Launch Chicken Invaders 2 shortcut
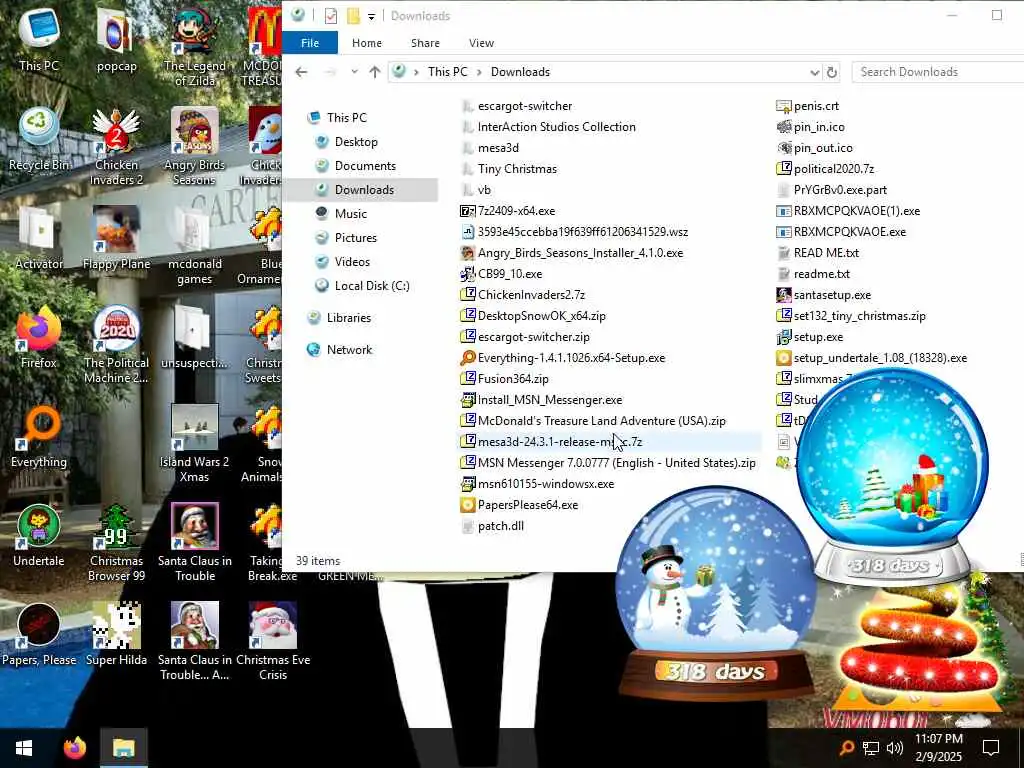This screenshot has width=1024, height=768. pos(116,146)
